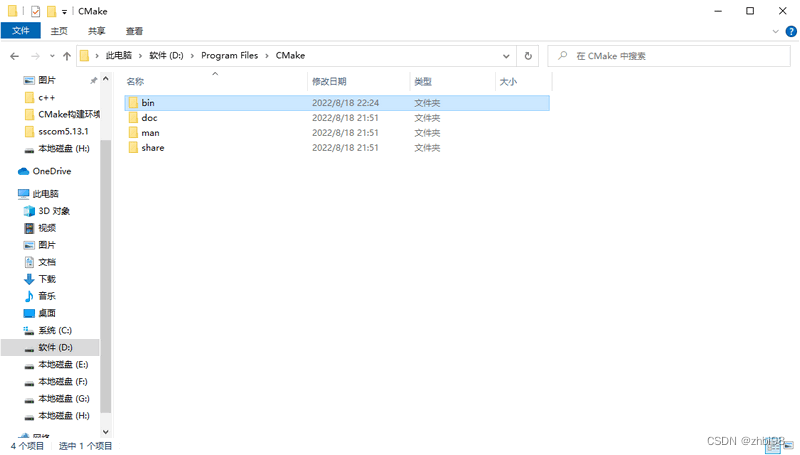Screen dimensions: 800x455
Task: Open OneDrive in the navigation pane
Action: [x=52, y=171]
